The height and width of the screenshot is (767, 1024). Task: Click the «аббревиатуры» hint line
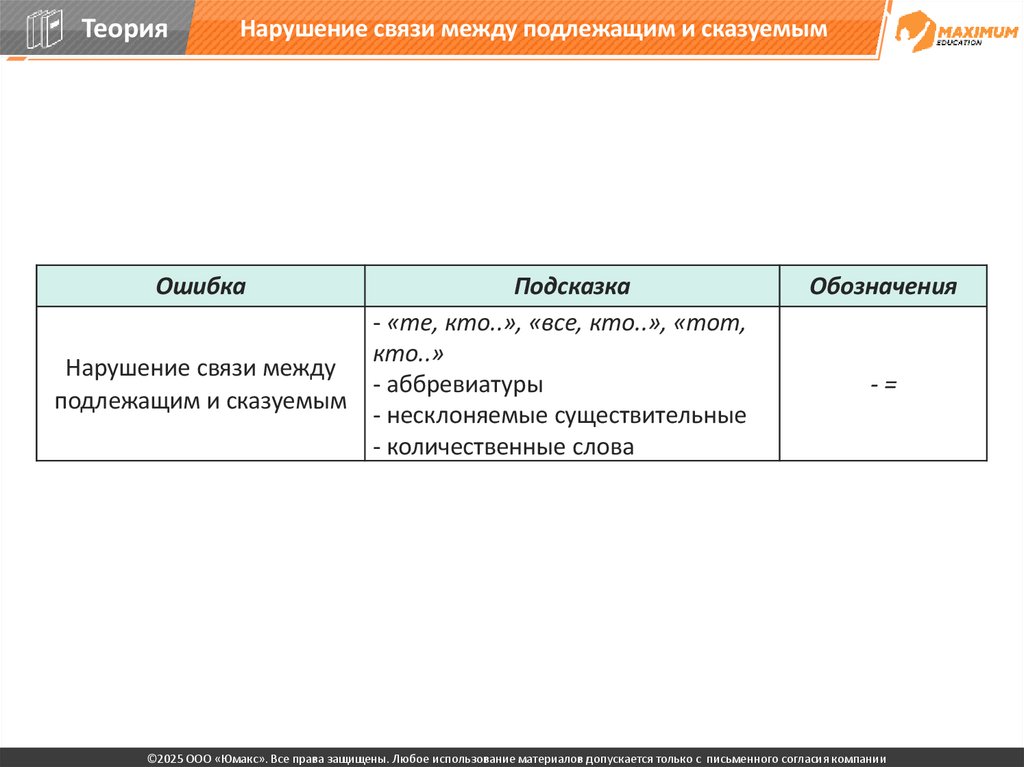click(x=458, y=384)
